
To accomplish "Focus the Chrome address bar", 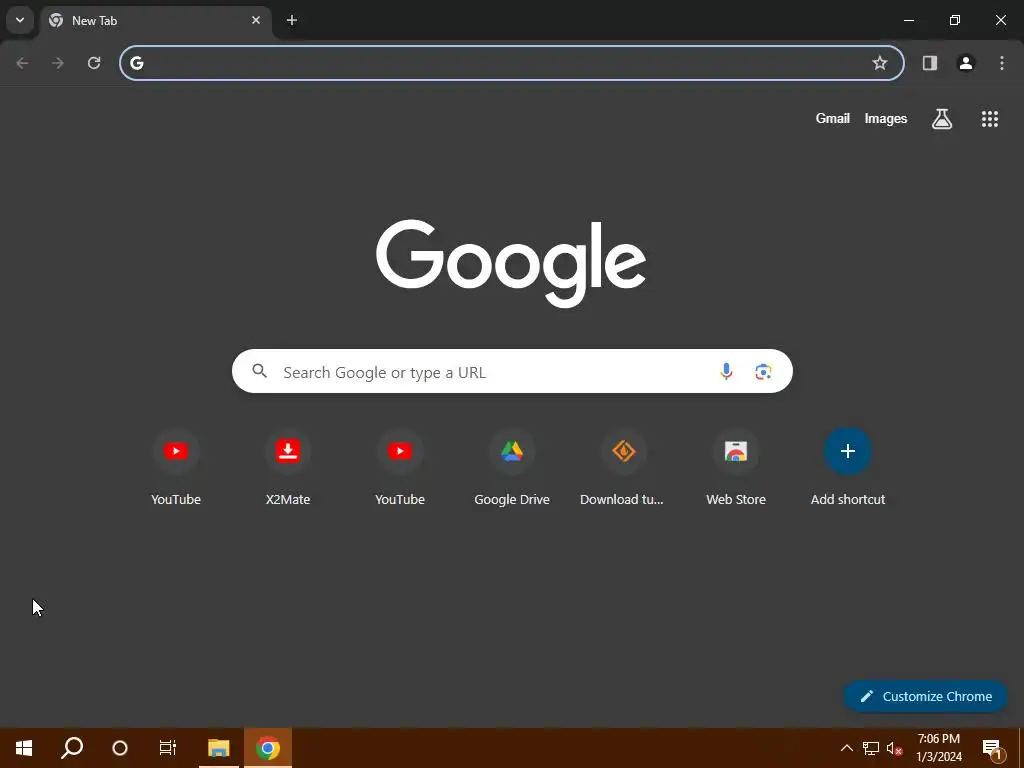I will [x=511, y=63].
